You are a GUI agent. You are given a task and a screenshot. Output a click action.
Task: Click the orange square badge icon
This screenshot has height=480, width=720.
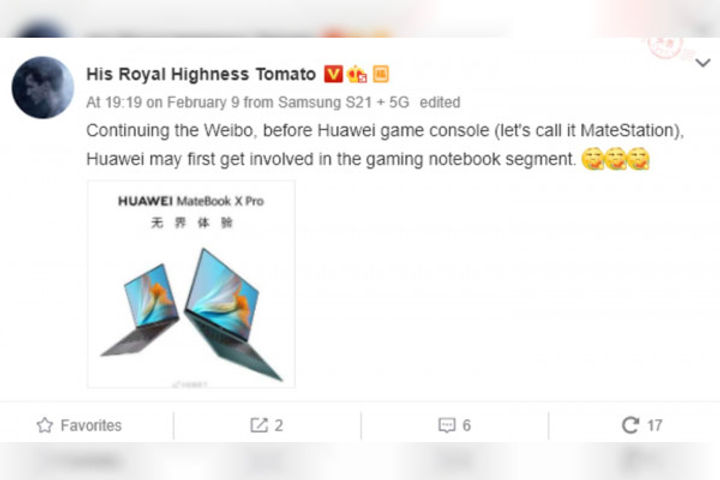[381, 74]
